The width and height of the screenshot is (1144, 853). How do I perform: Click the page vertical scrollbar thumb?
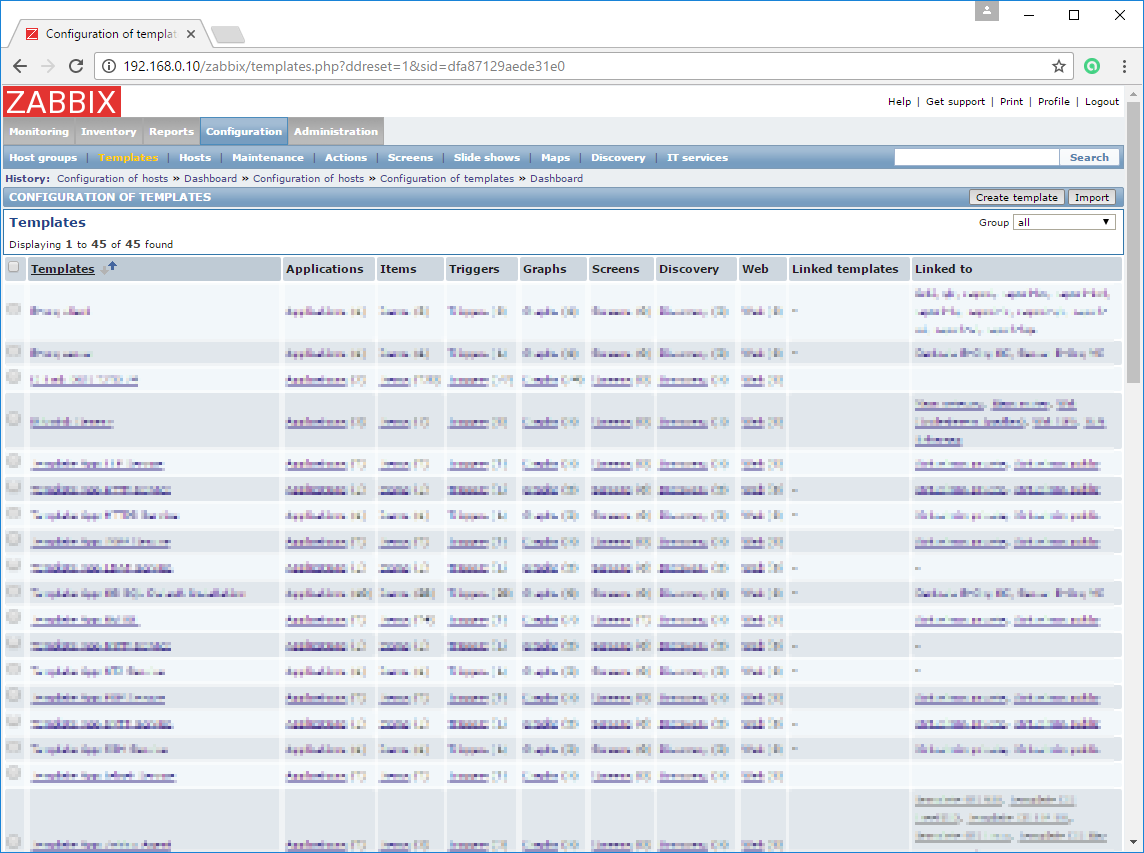1133,241
